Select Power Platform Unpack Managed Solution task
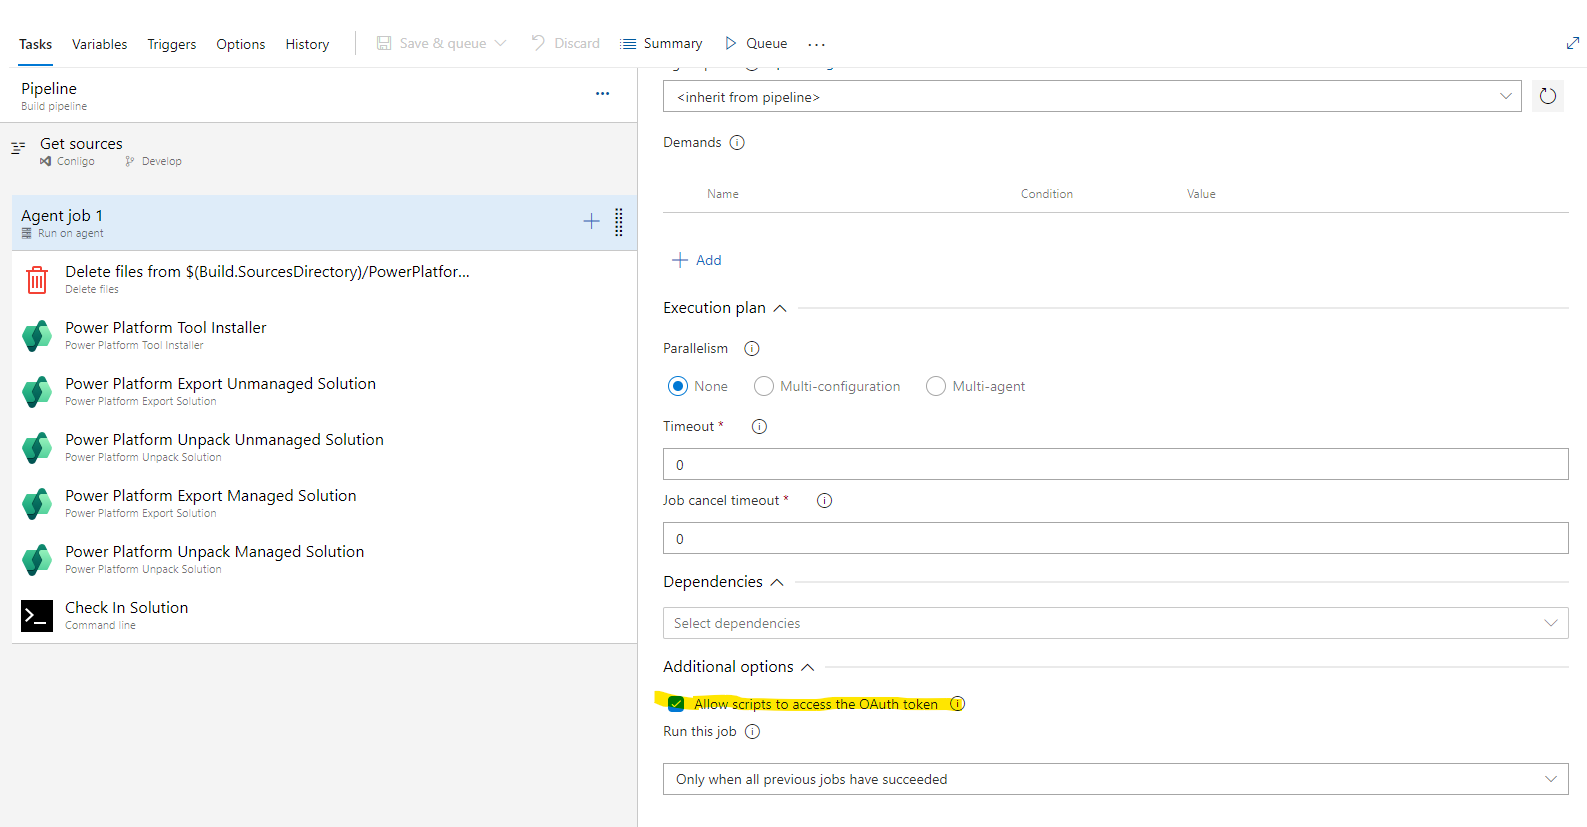Screen dimensions: 1587x827 pyautogui.click(x=324, y=559)
